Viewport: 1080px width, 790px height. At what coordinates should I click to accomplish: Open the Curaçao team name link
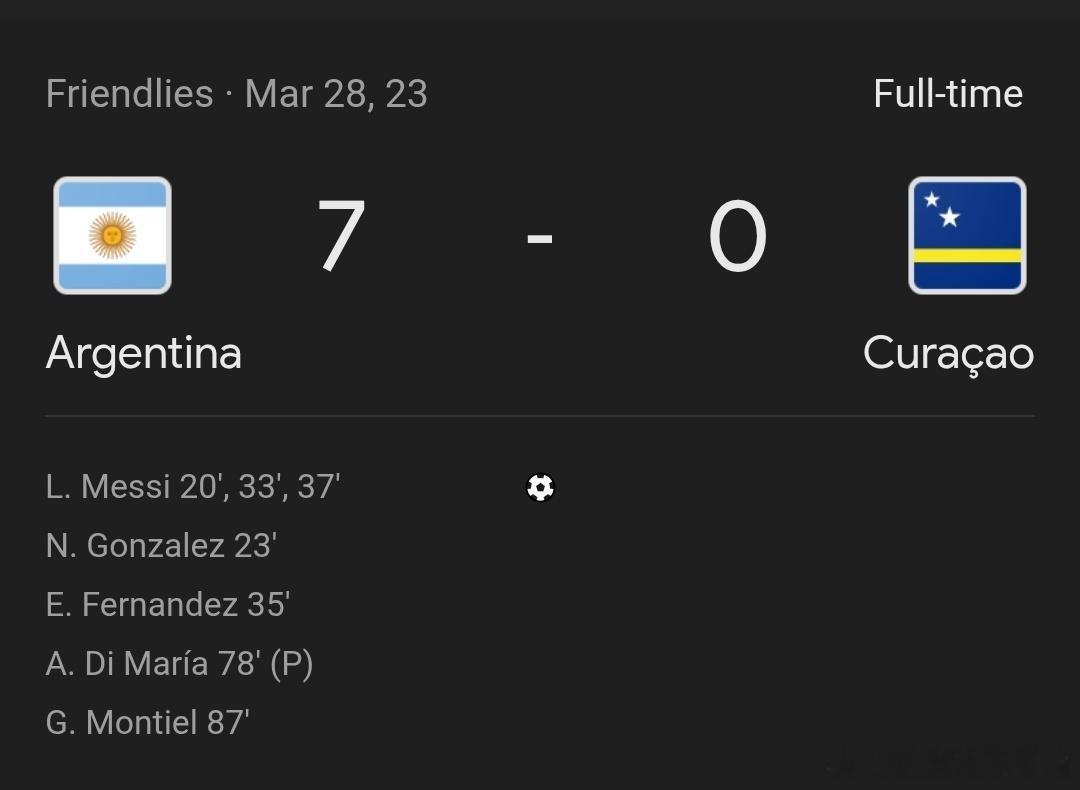tap(948, 355)
